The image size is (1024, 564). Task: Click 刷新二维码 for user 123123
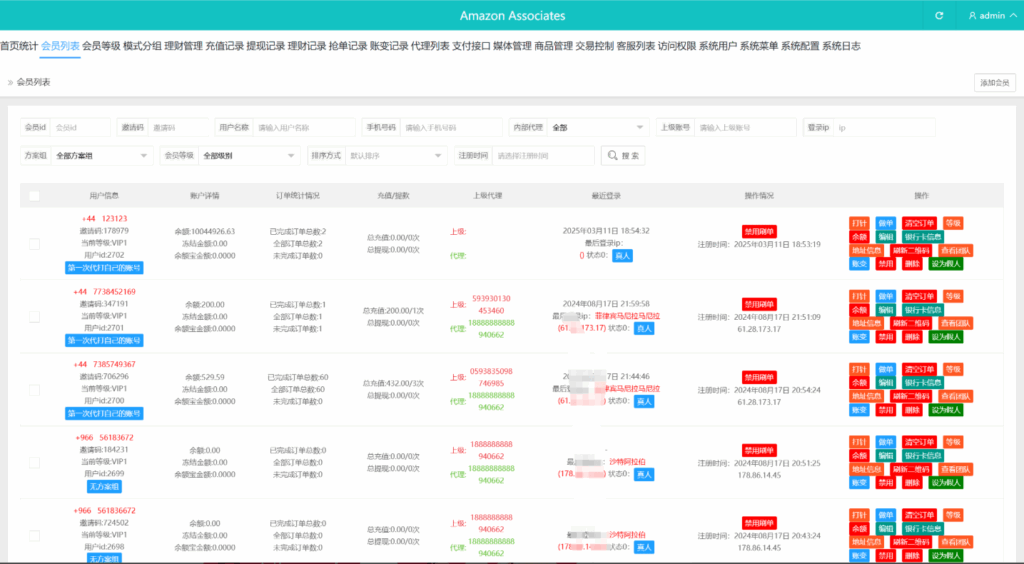coord(910,250)
